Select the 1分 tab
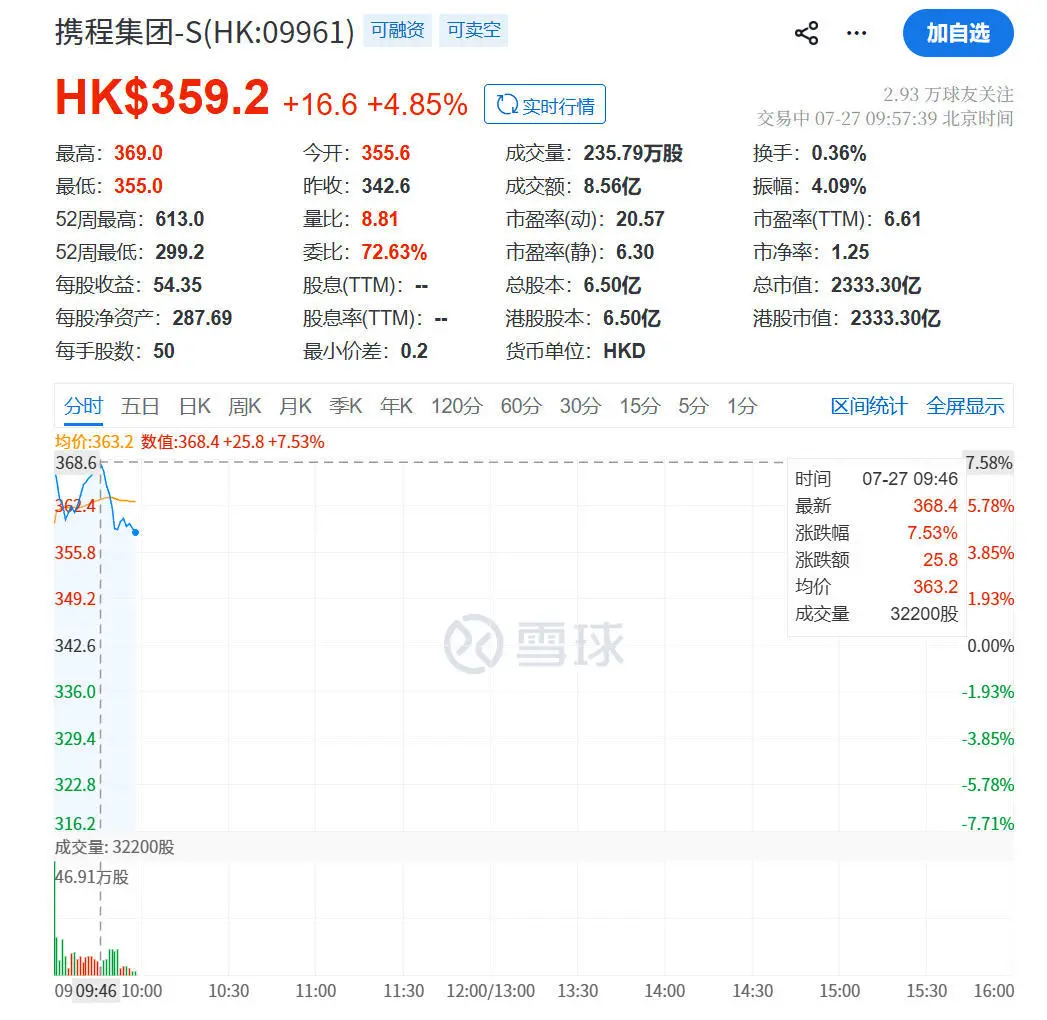Image resolution: width=1047 pixels, height=1020 pixels. 742,406
